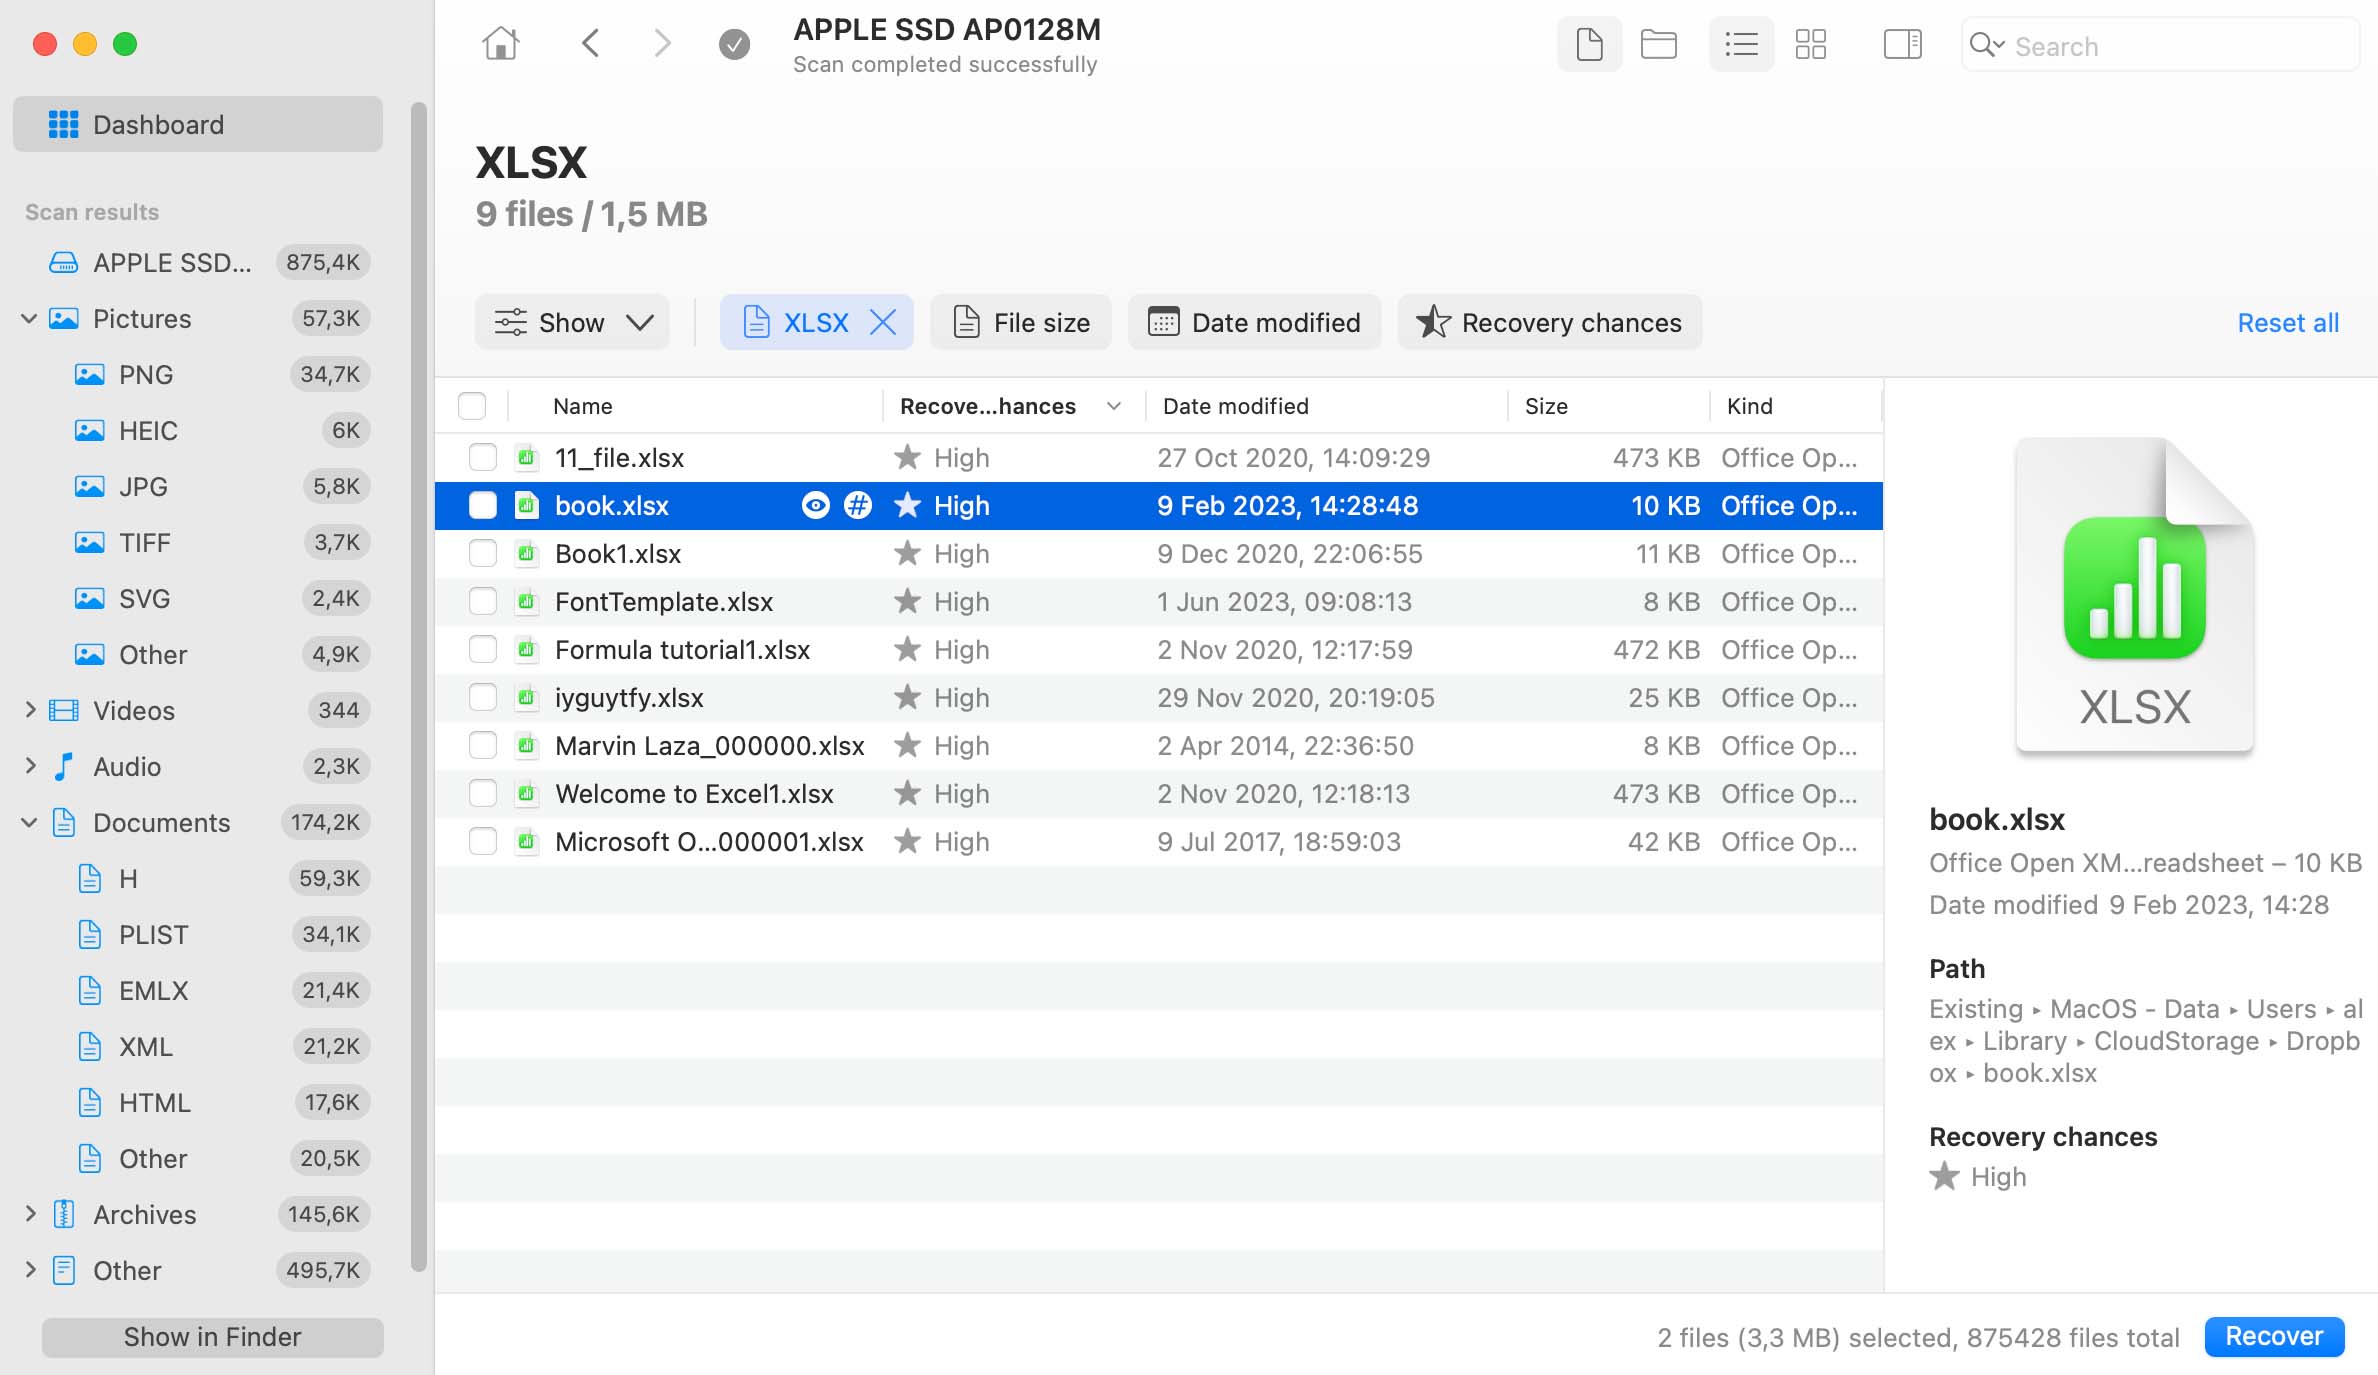Expand the Archives category in sidebar
Screen dimensions: 2378x1375
pyautogui.click(x=28, y=1213)
